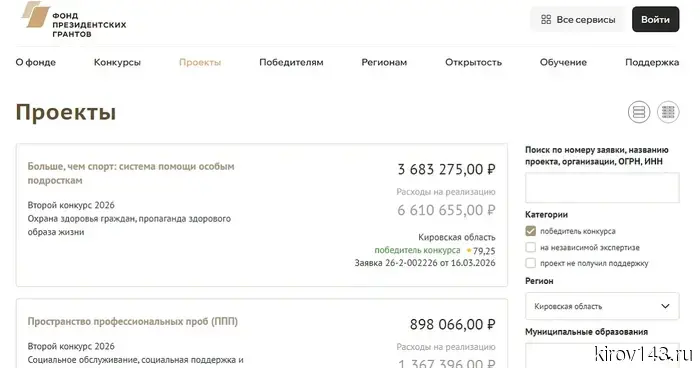Open the Победителям menu
Screen dimensions: 700x368
(x=291, y=63)
